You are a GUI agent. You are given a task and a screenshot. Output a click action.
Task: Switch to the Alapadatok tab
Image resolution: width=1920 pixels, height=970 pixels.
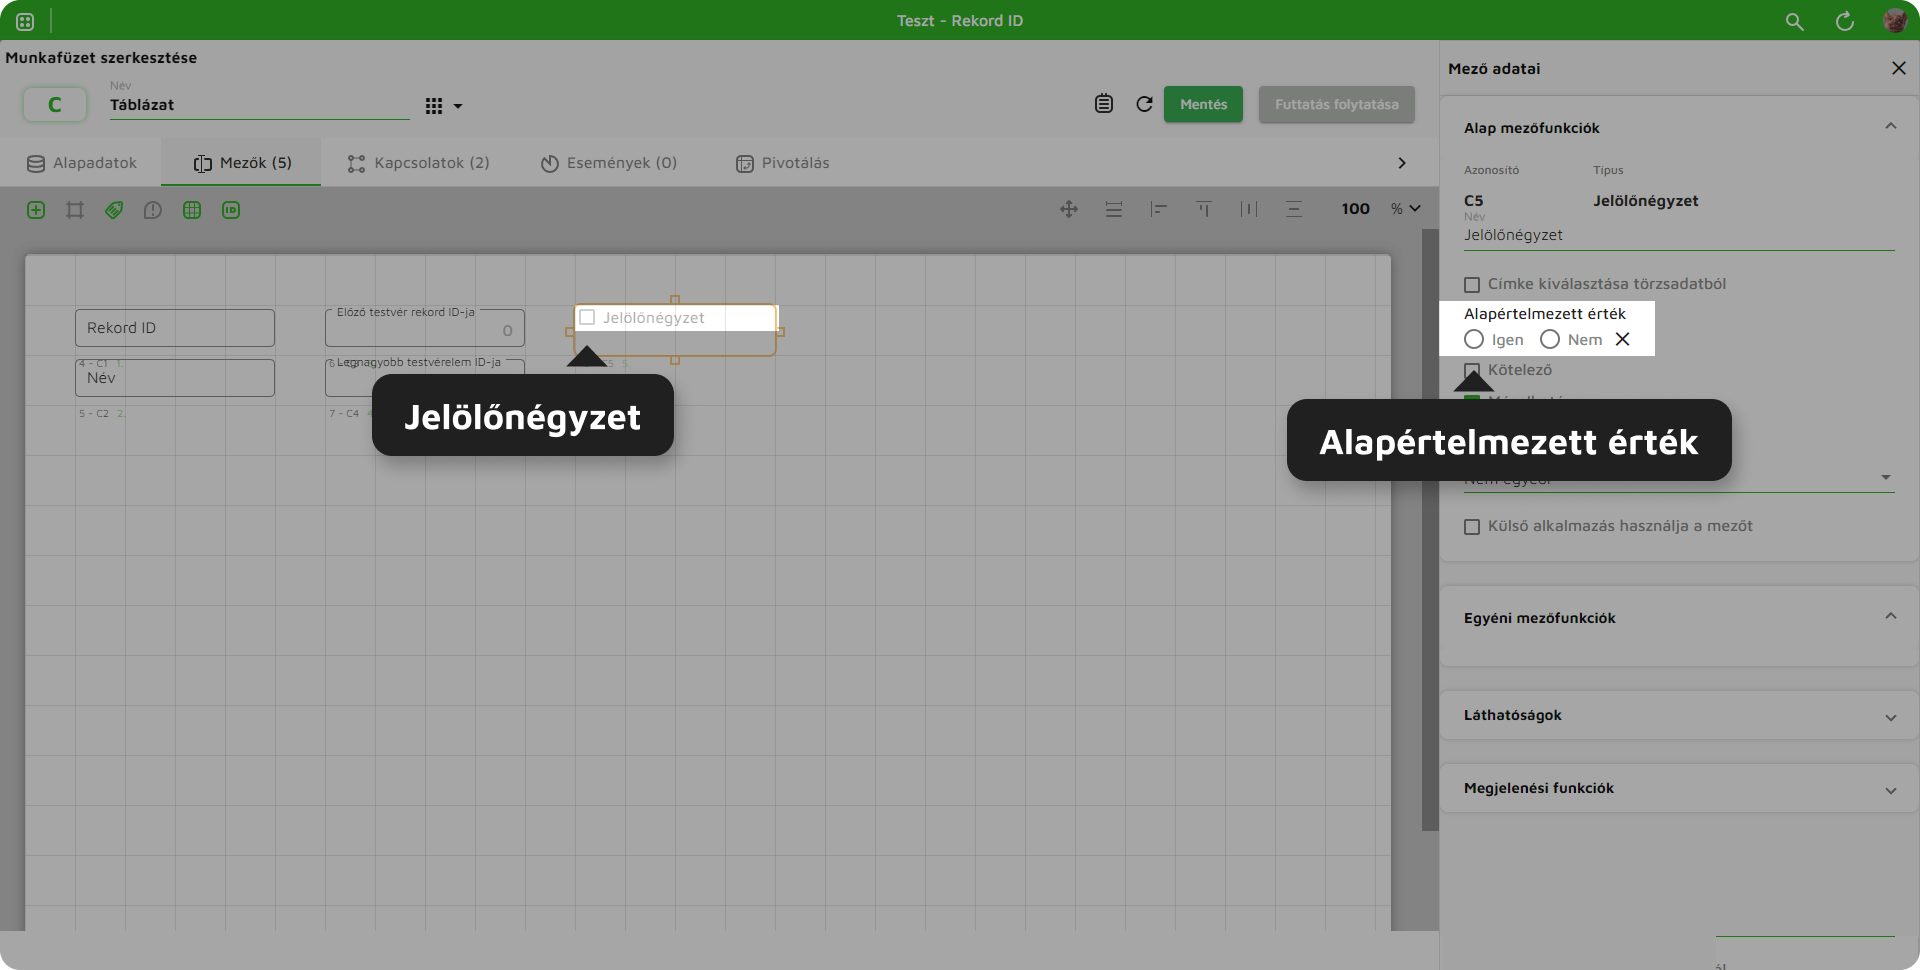click(x=82, y=163)
